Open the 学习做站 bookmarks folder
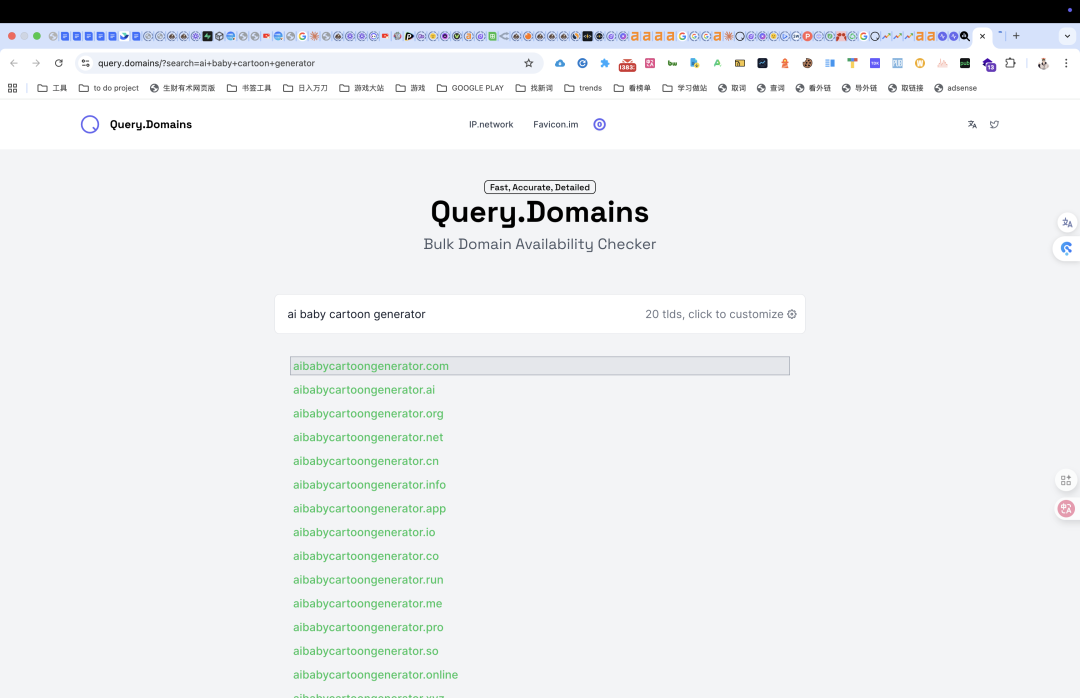 coord(685,88)
